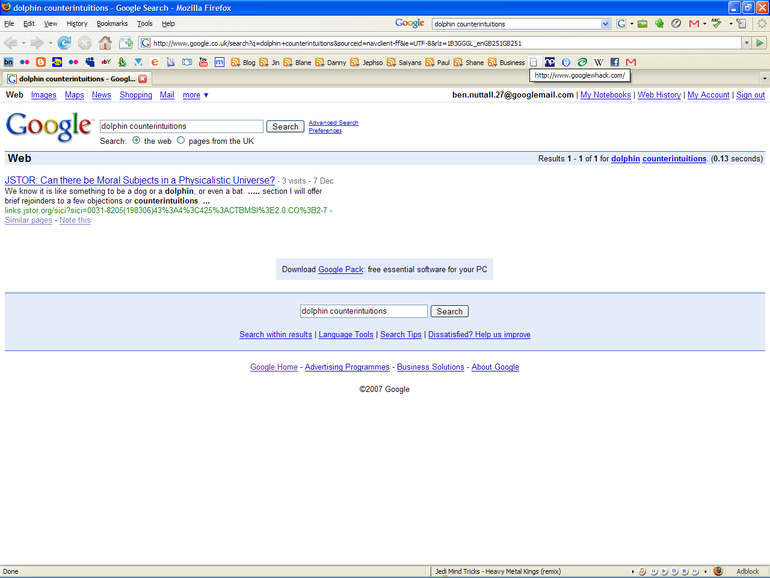Select the 'the web' search radio button

coord(136,140)
